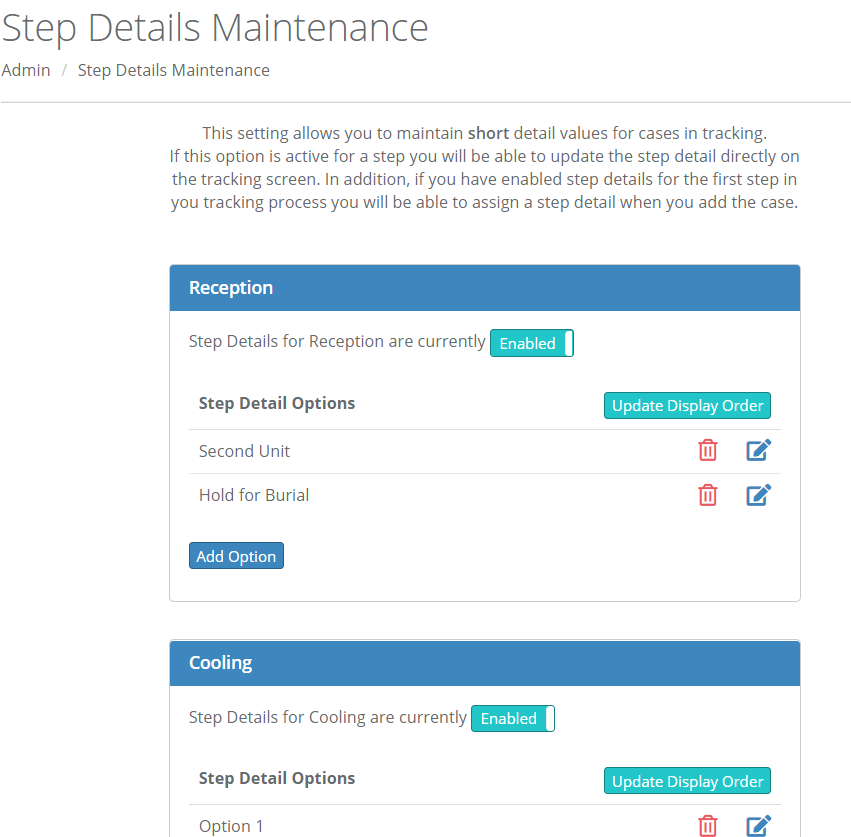
Task: Select the "Option 1" row in Cooling
Action: click(231, 826)
